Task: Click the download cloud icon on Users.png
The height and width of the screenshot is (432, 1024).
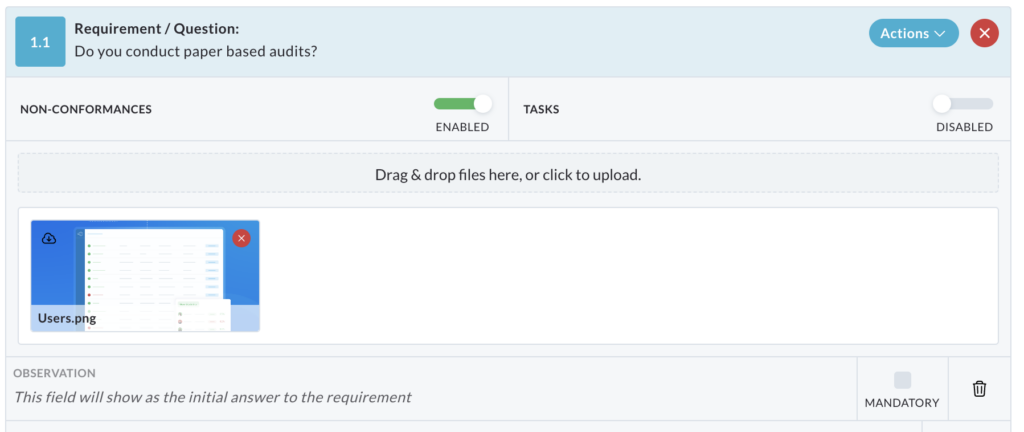Action: coord(49,239)
